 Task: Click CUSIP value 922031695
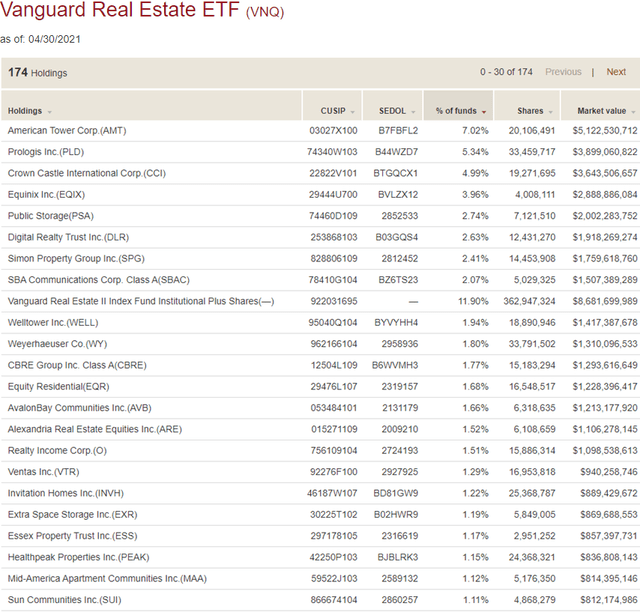pyautogui.click(x=334, y=301)
